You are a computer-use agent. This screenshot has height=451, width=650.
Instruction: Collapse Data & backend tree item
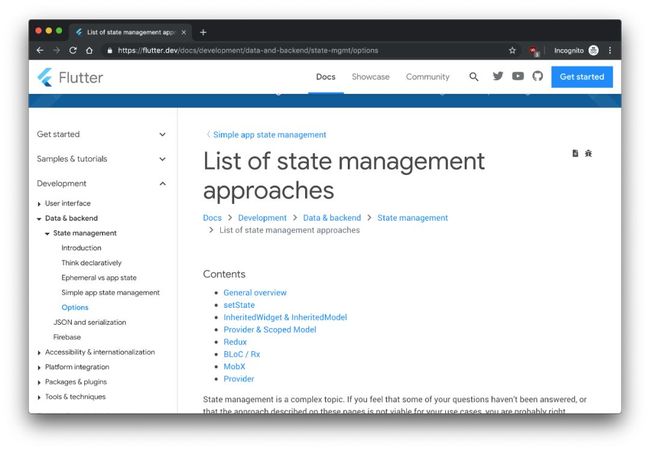tap(39, 219)
